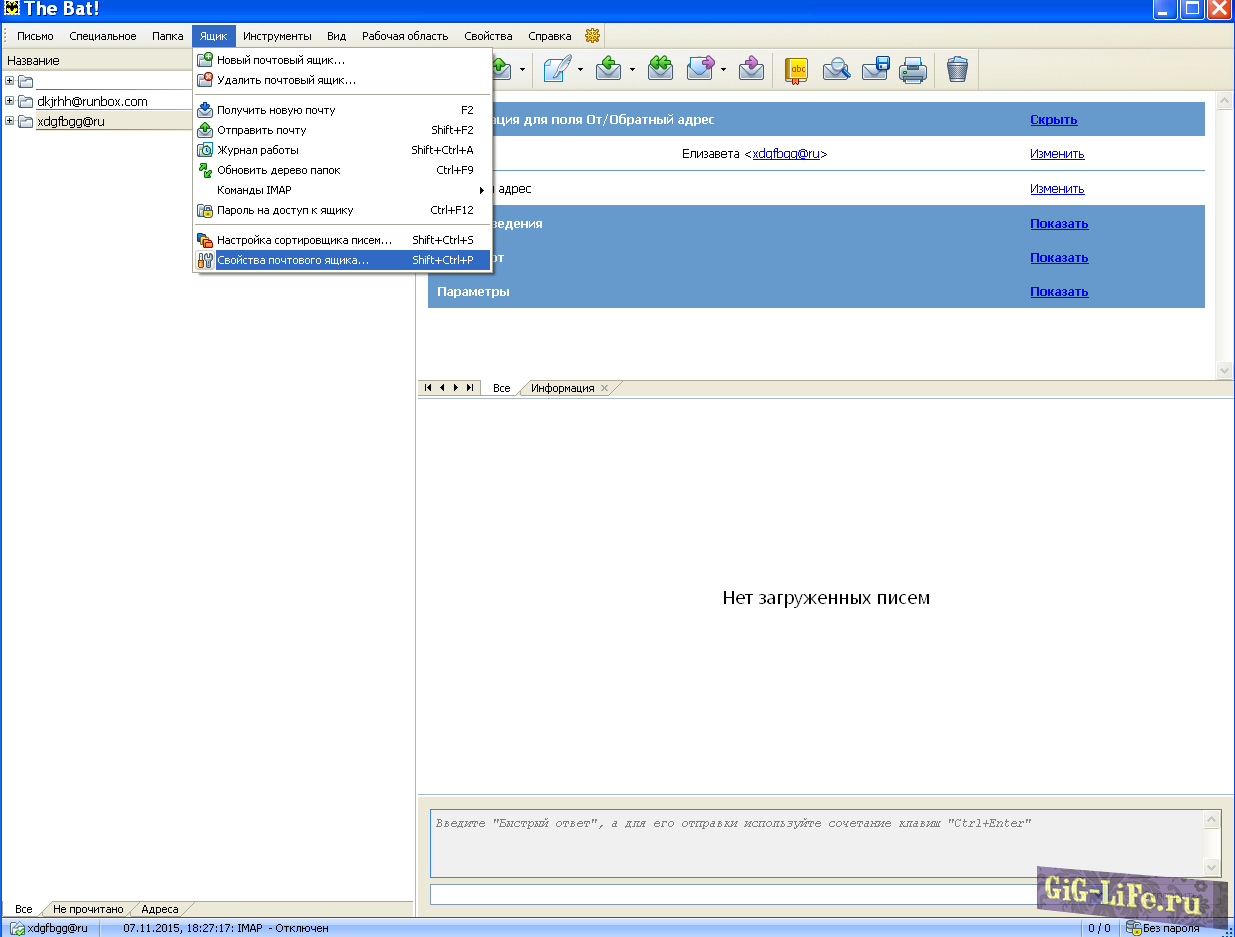The height and width of the screenshot is (937, 1235).
Task: Switch to the Не прочитано tab
Action: point(88,909)
